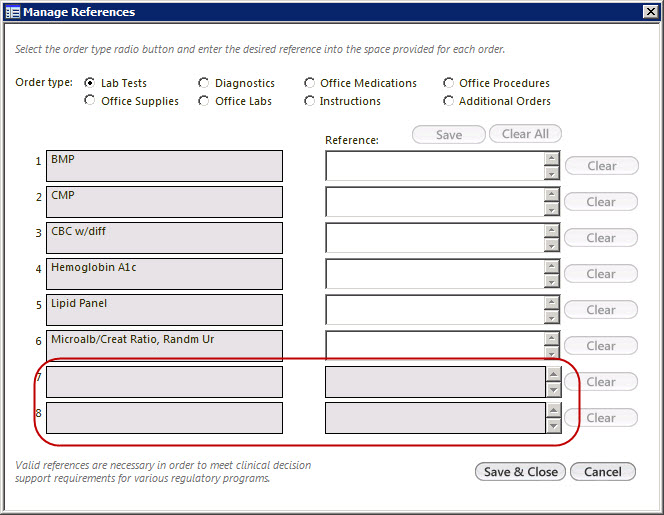This screenshot has height=515, width=664.
Task: Click up arrow in Lipid Panel reference box
Action: click(x=551, y=303)
